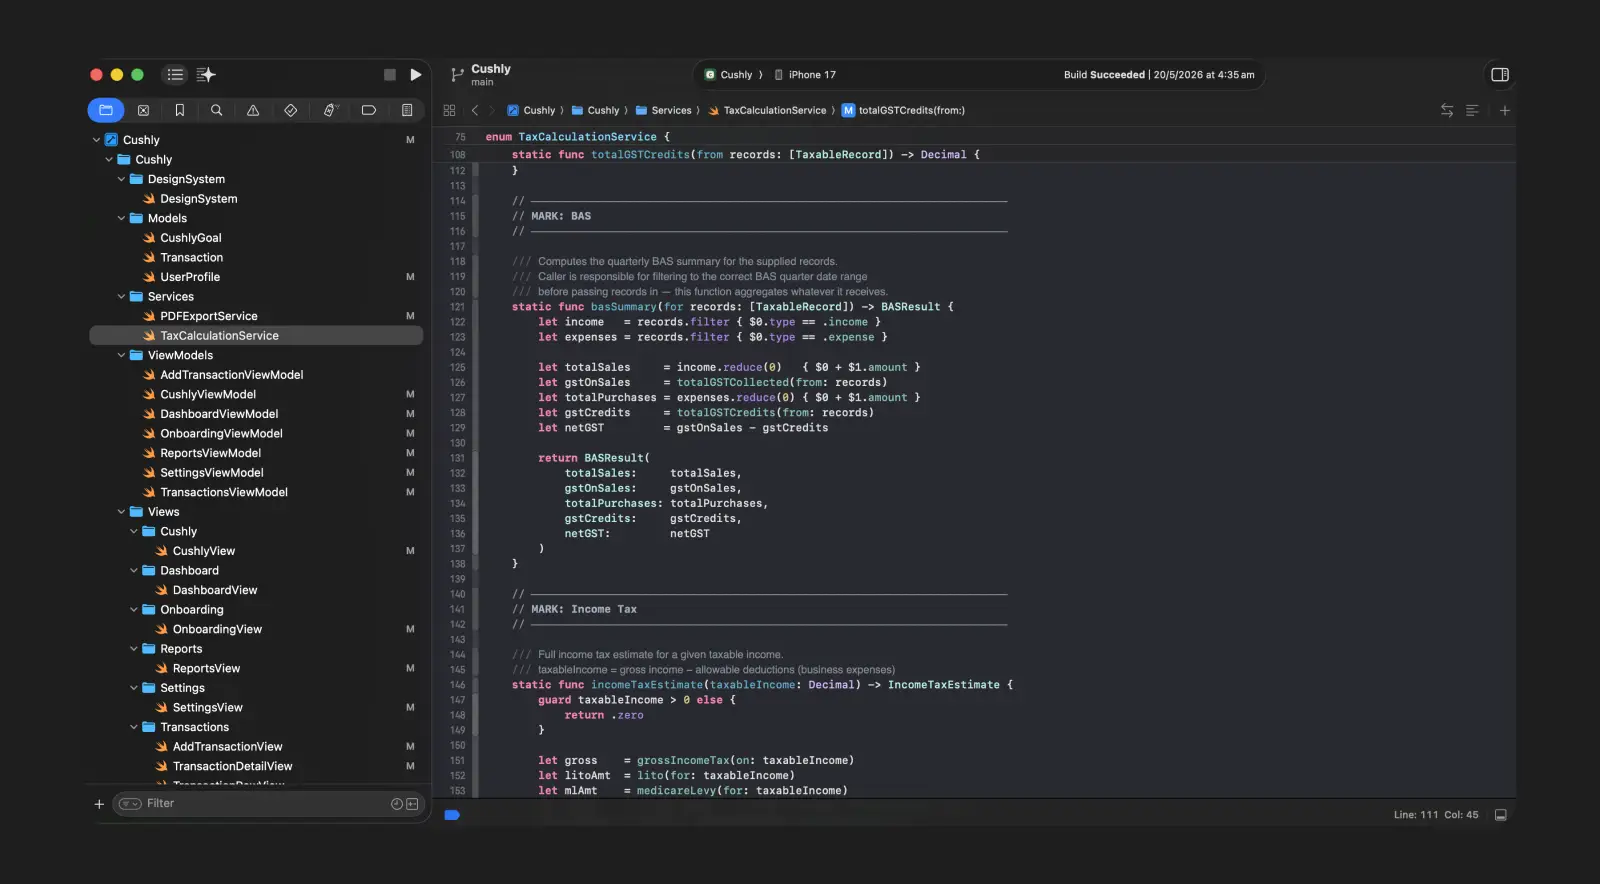Open the Report navigator tab
Screen dimensions: 1600x884
pos(407,110)
